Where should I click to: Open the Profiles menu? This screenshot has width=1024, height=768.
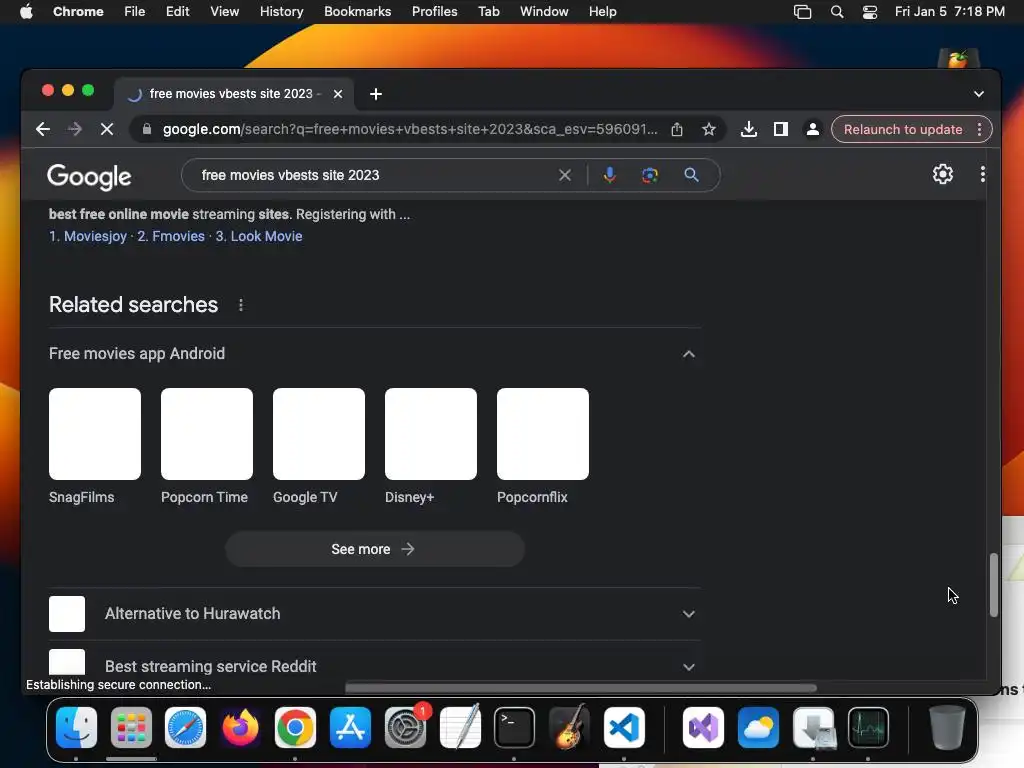pyautogui.click(x=435, y=12)
